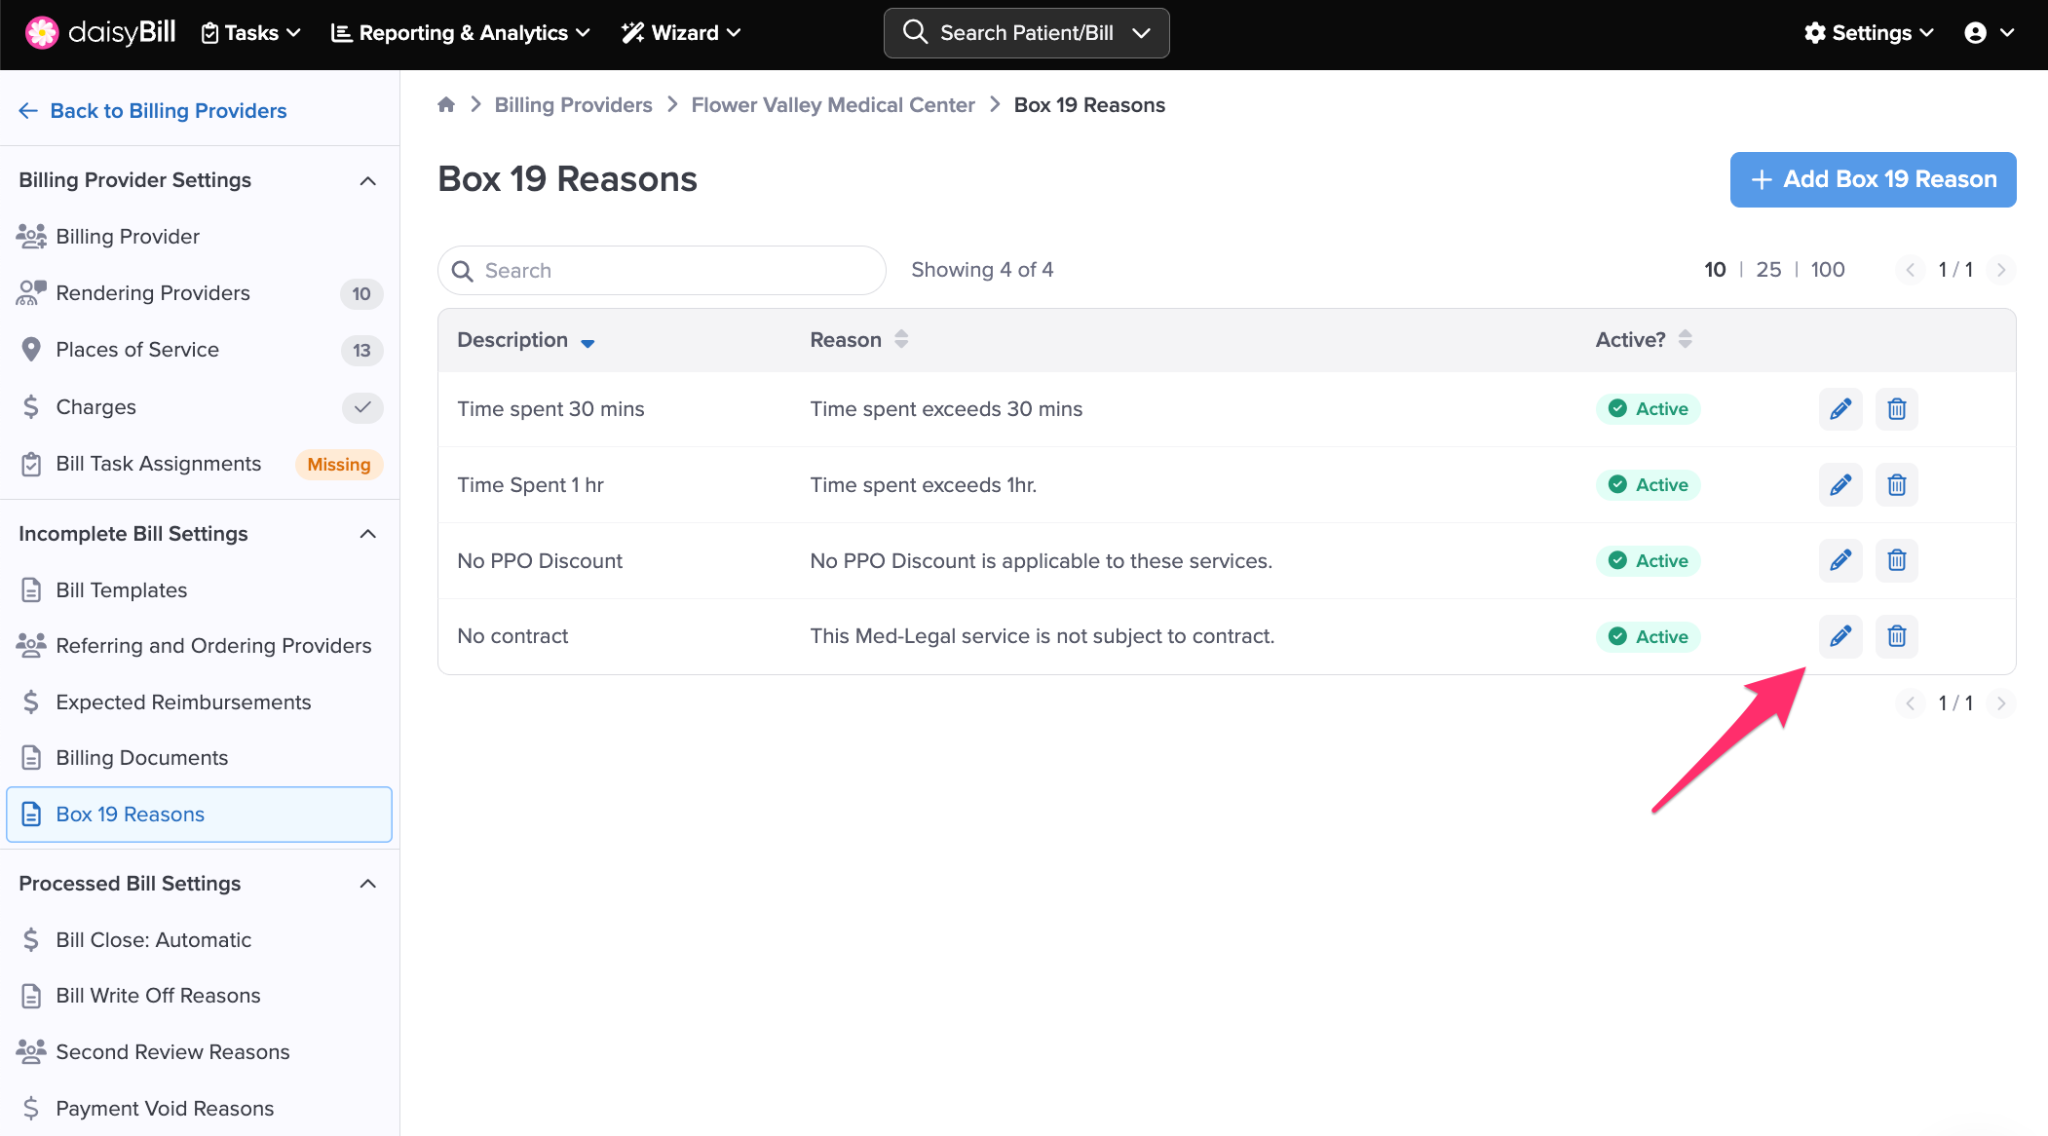Collapse the Billing Provider Settings section
Screen dimensions: 2048x1136
367,181
